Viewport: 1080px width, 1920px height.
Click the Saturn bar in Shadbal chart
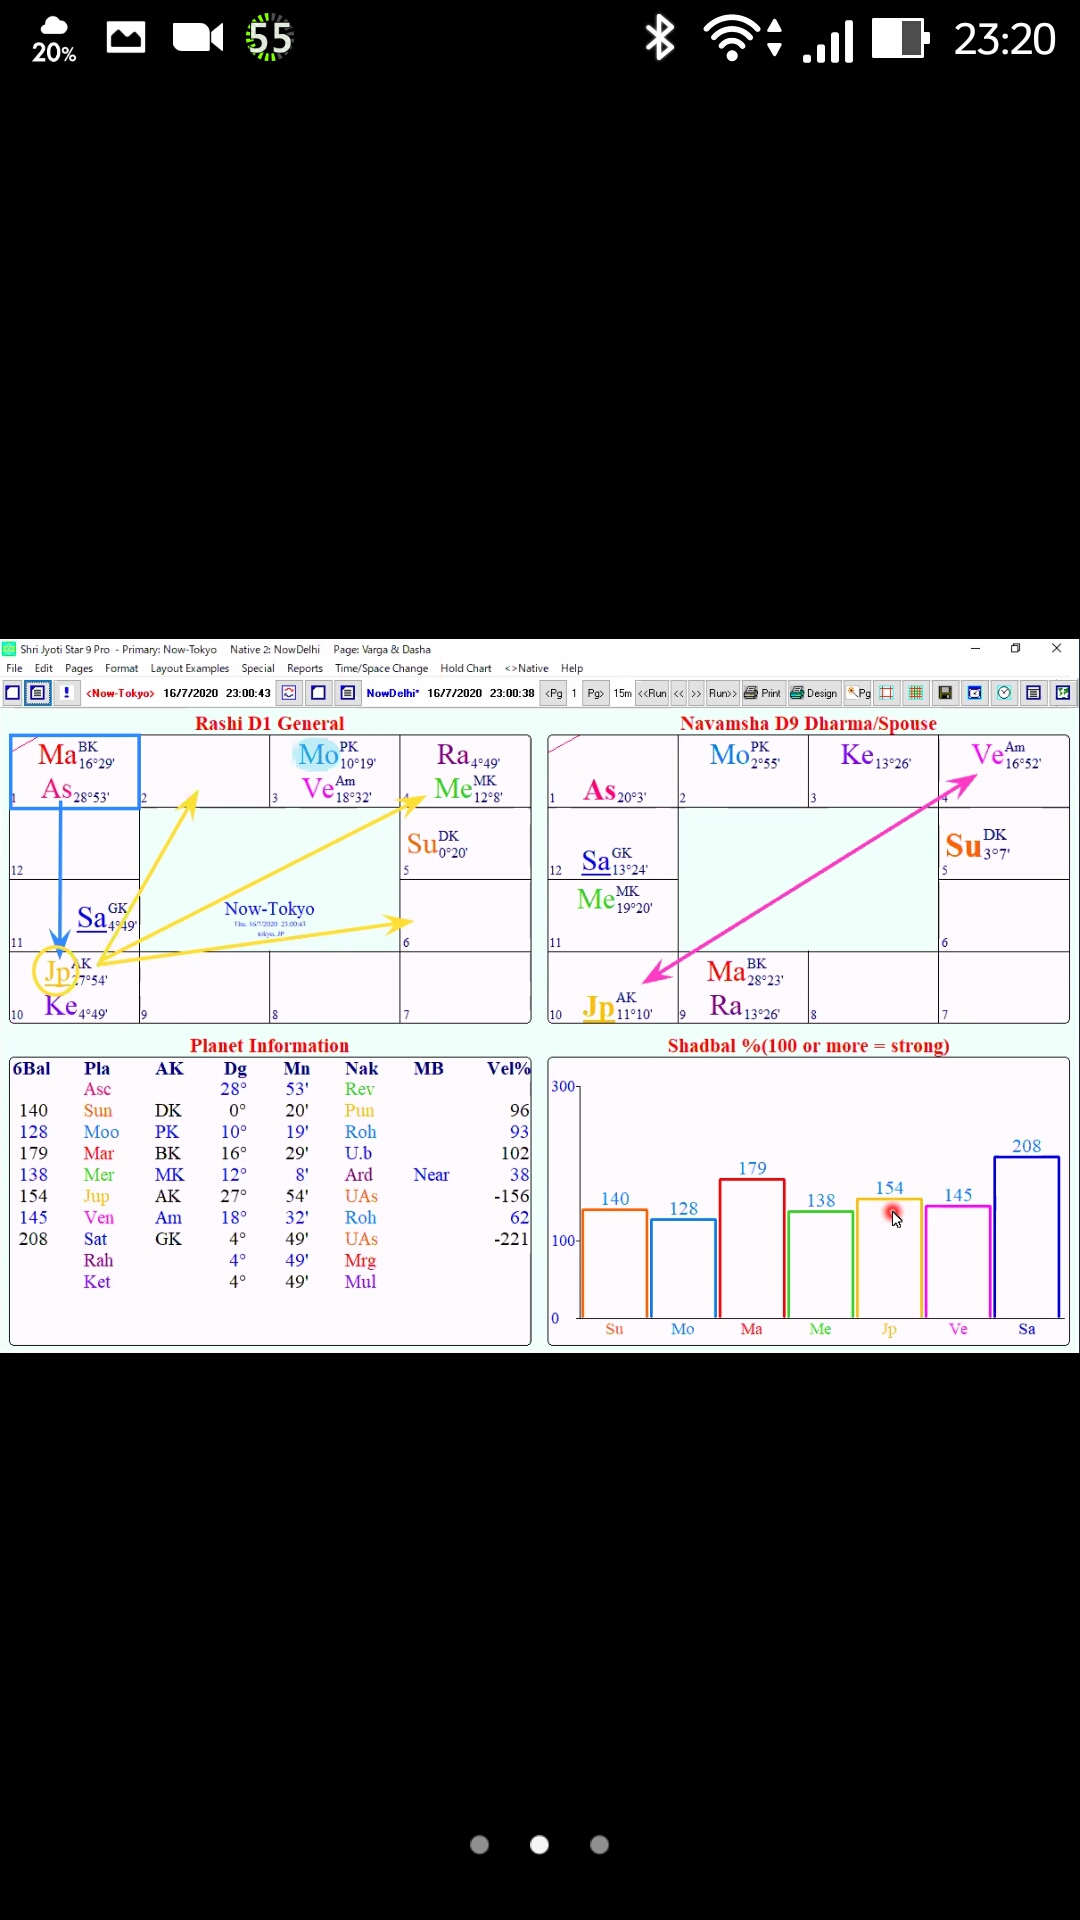coord(1026,1238)
